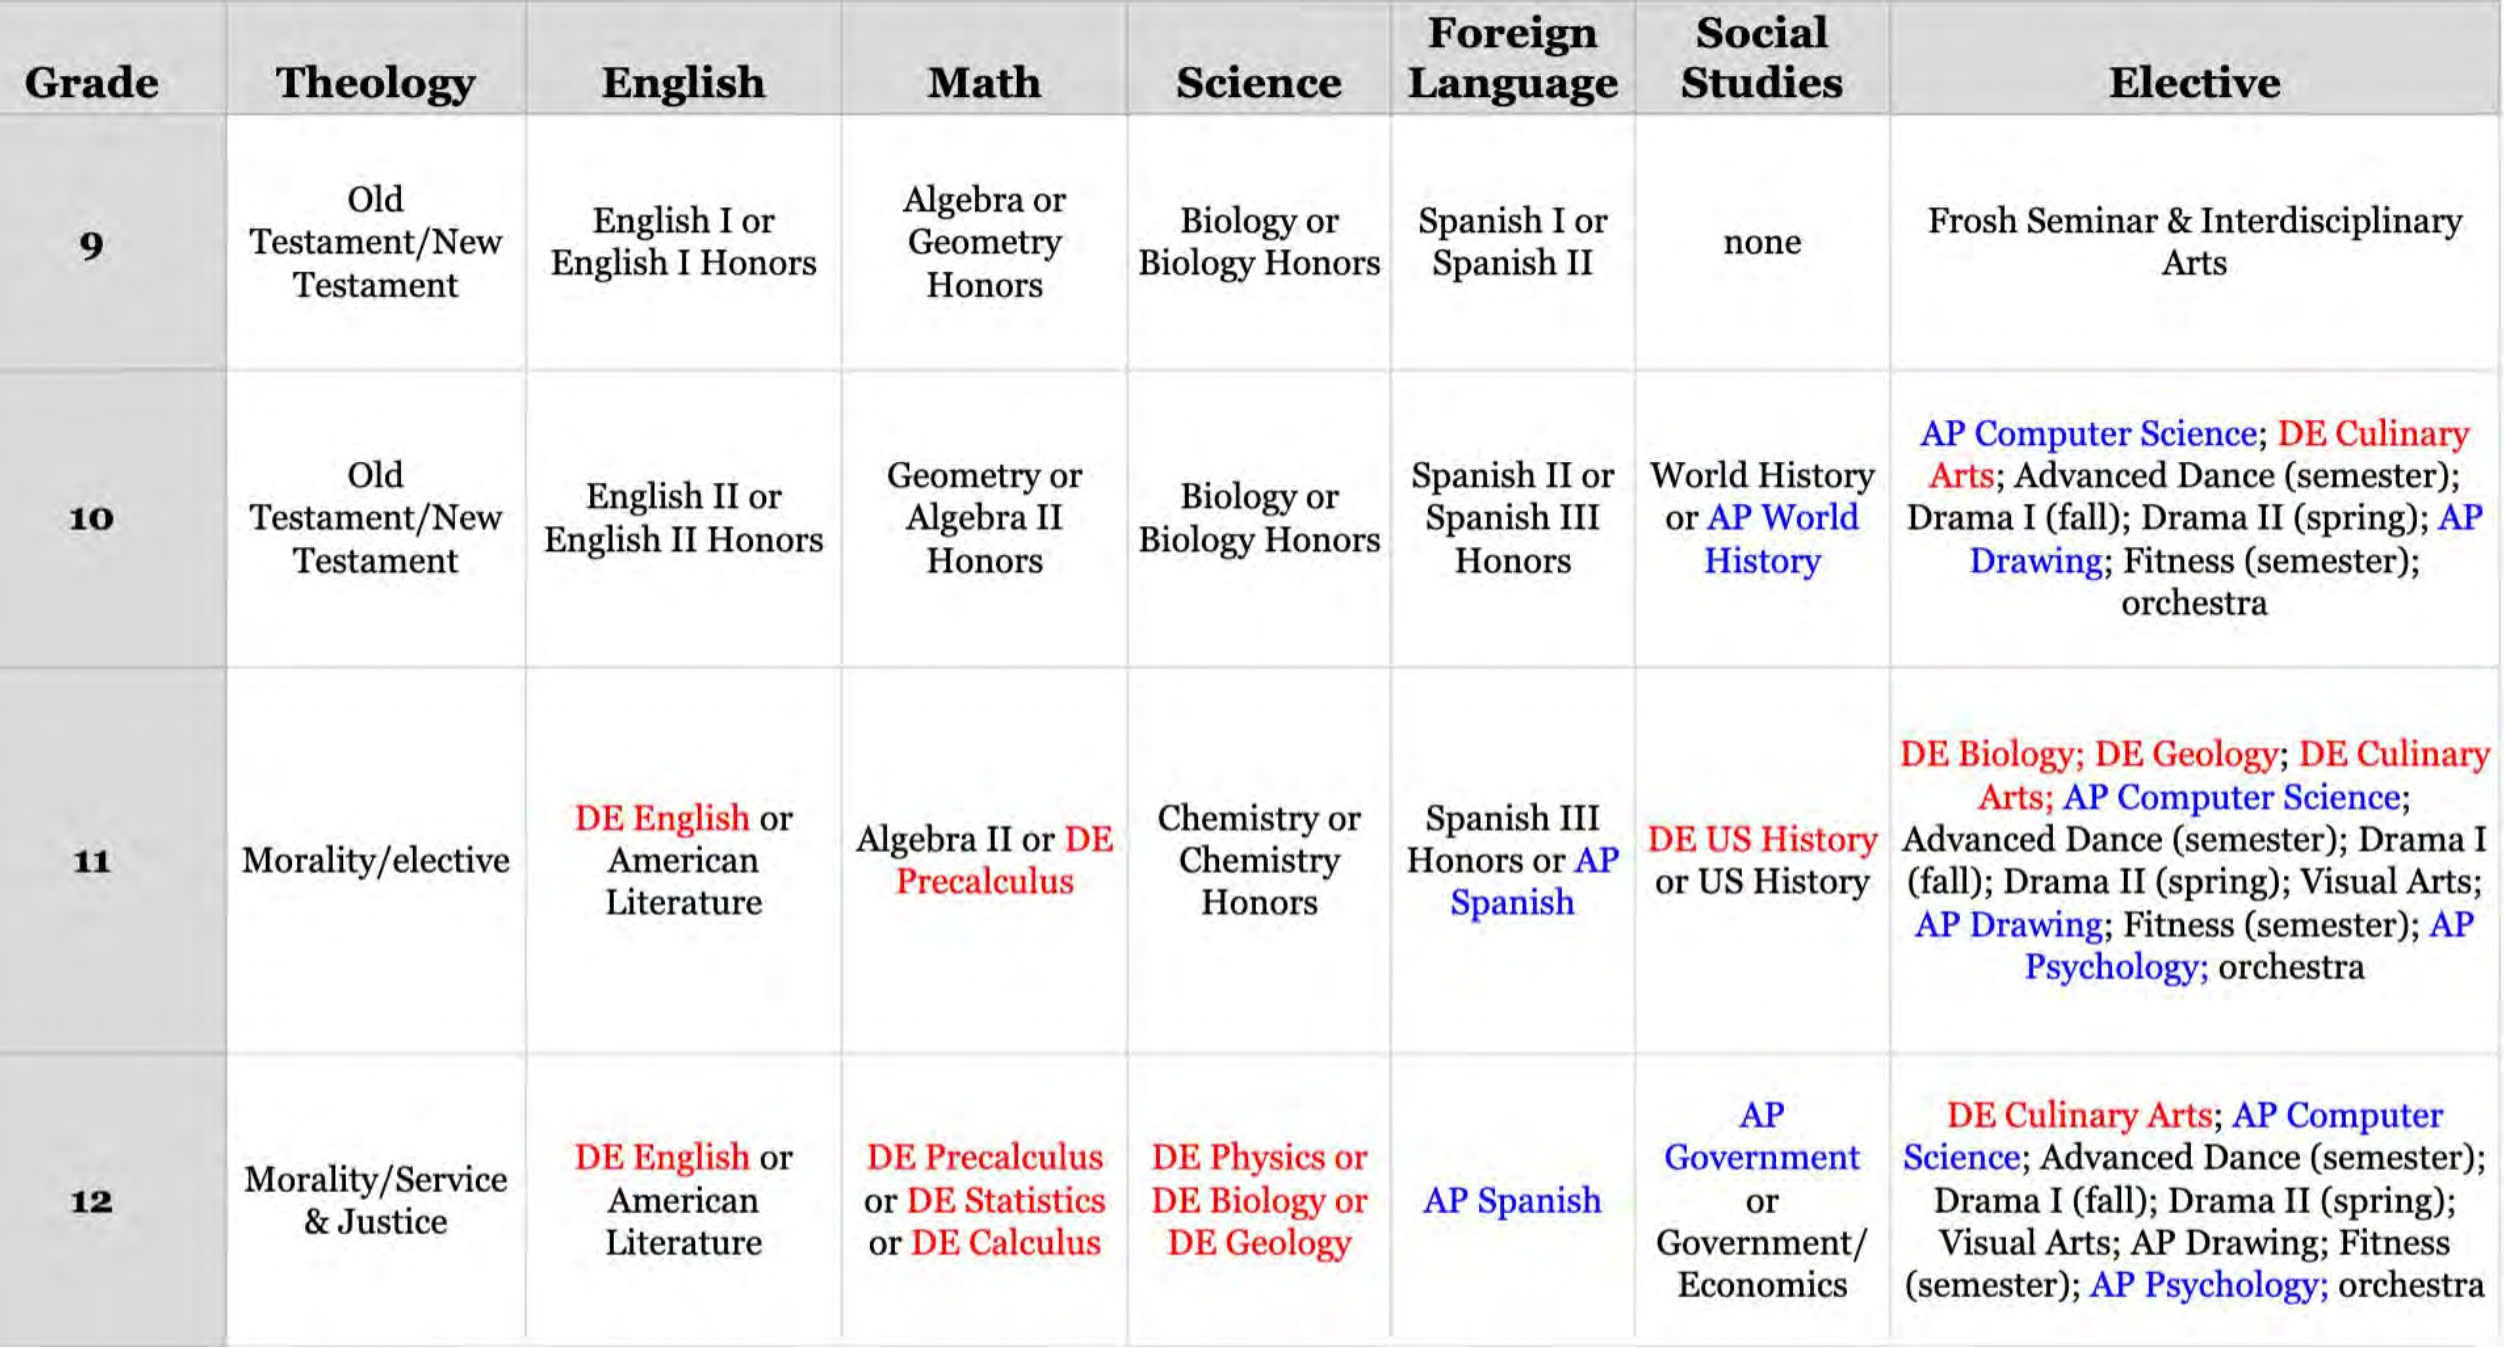2504x1348 pixels.
Task: Click the red DE Calculus text
Action: coord(1005,1242)
